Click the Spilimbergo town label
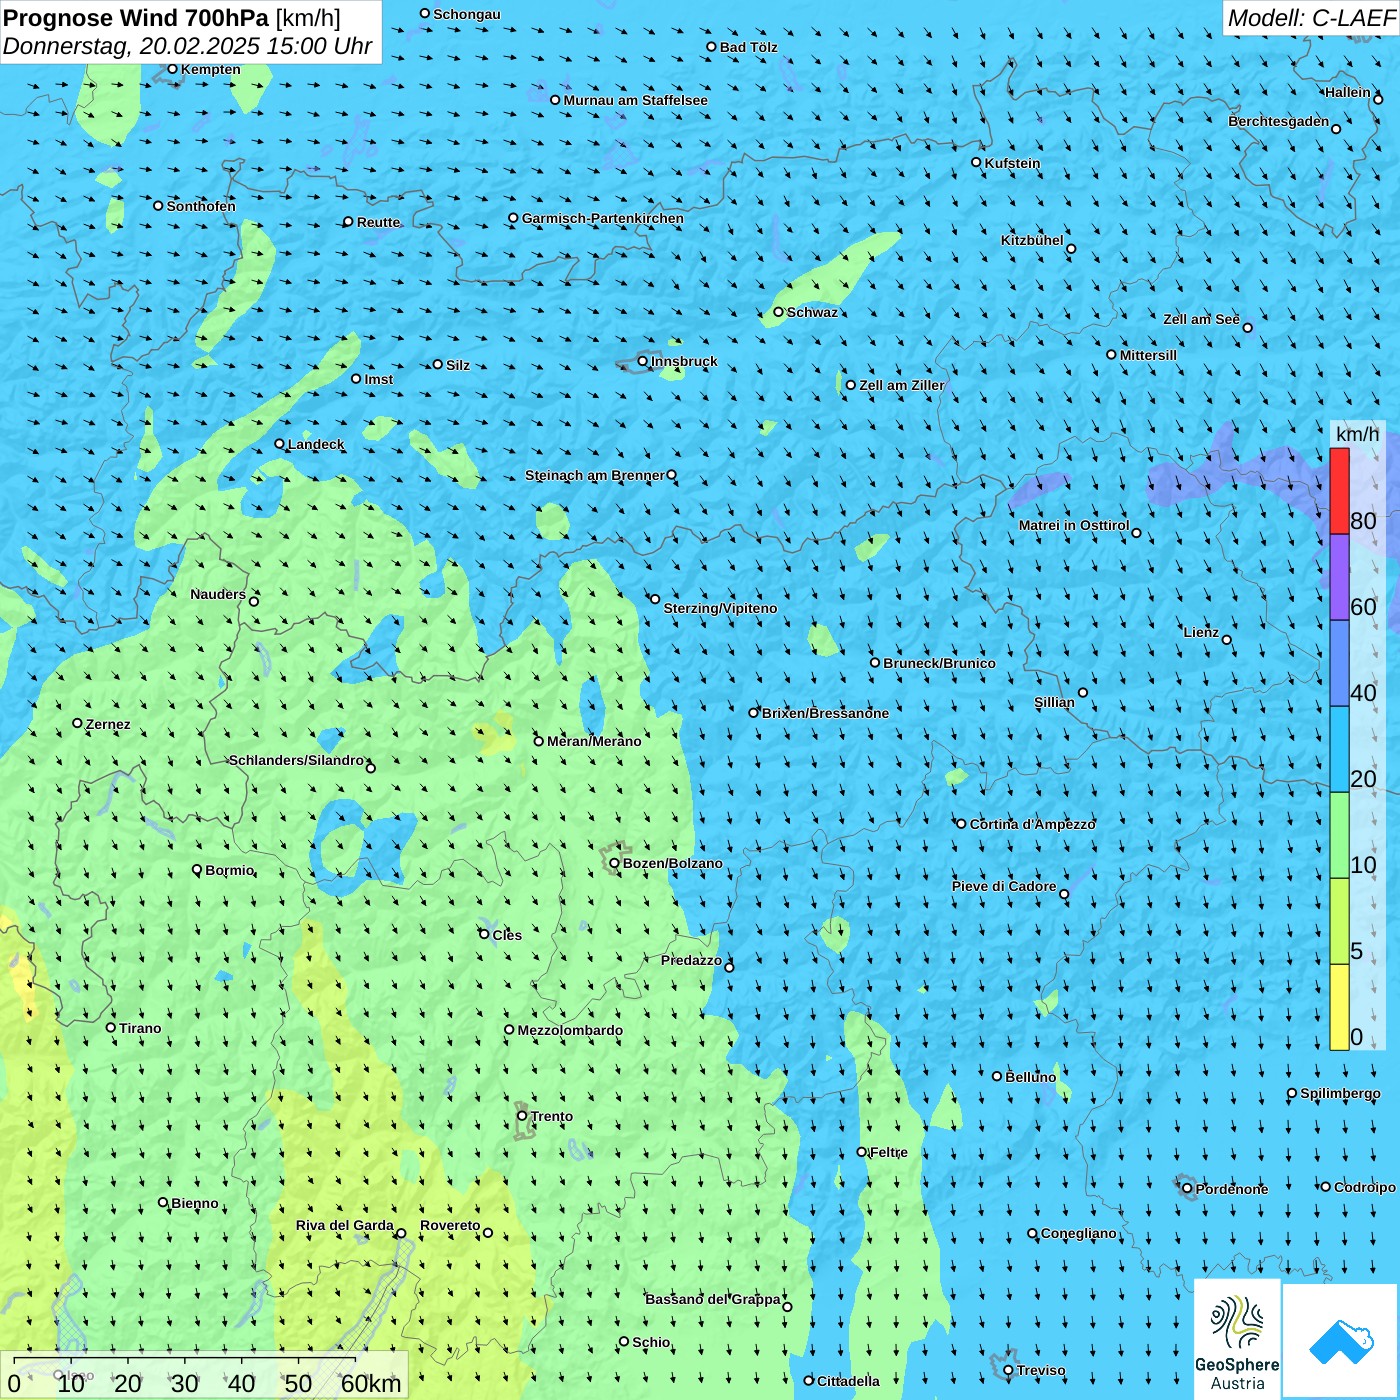Viewport: 1400px width, 1400px height. pos(1340,1093)
